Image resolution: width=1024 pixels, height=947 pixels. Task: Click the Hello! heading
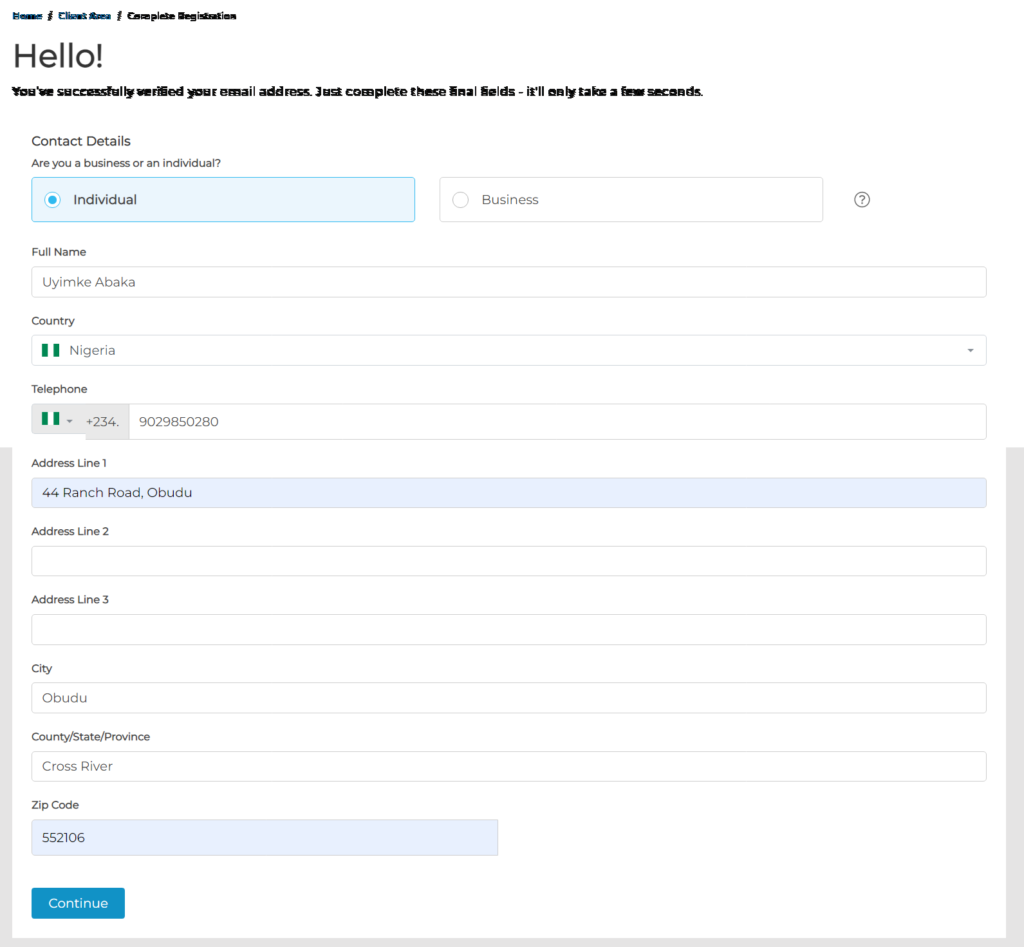point(58,56)
